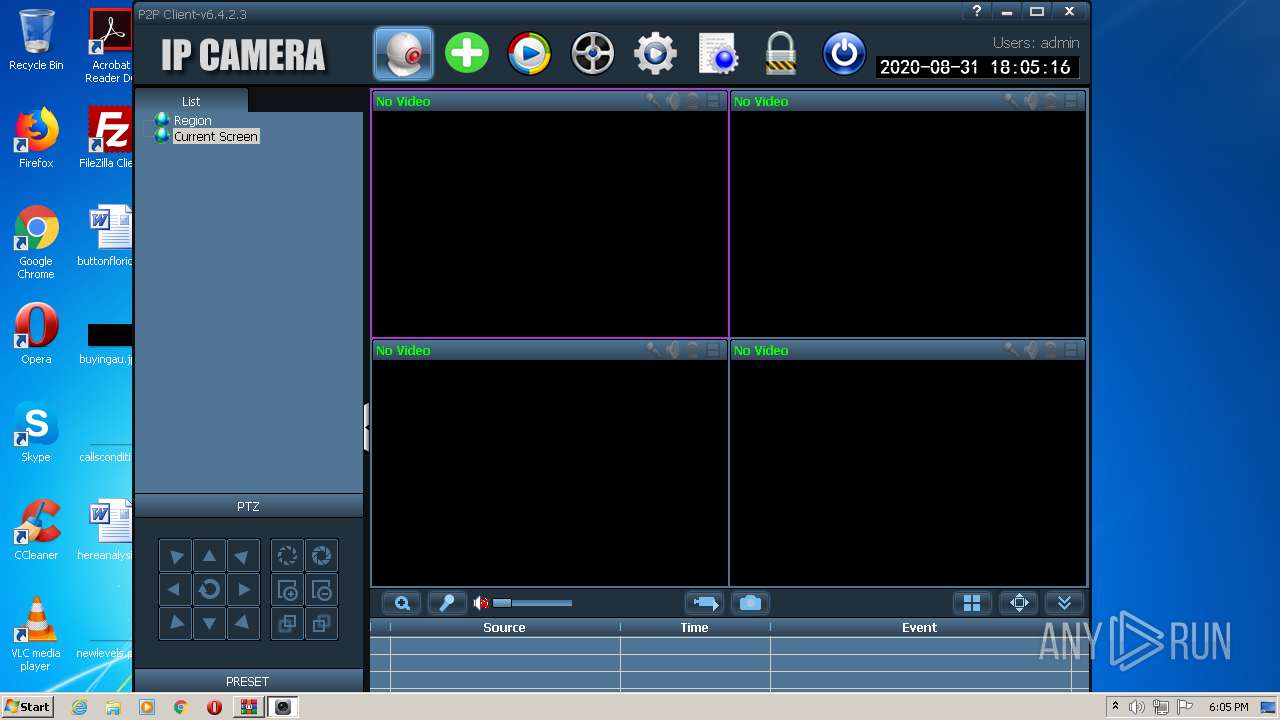Open the colorful playback icon
This screenshot has height=720, width=1280.
point(530,53)
